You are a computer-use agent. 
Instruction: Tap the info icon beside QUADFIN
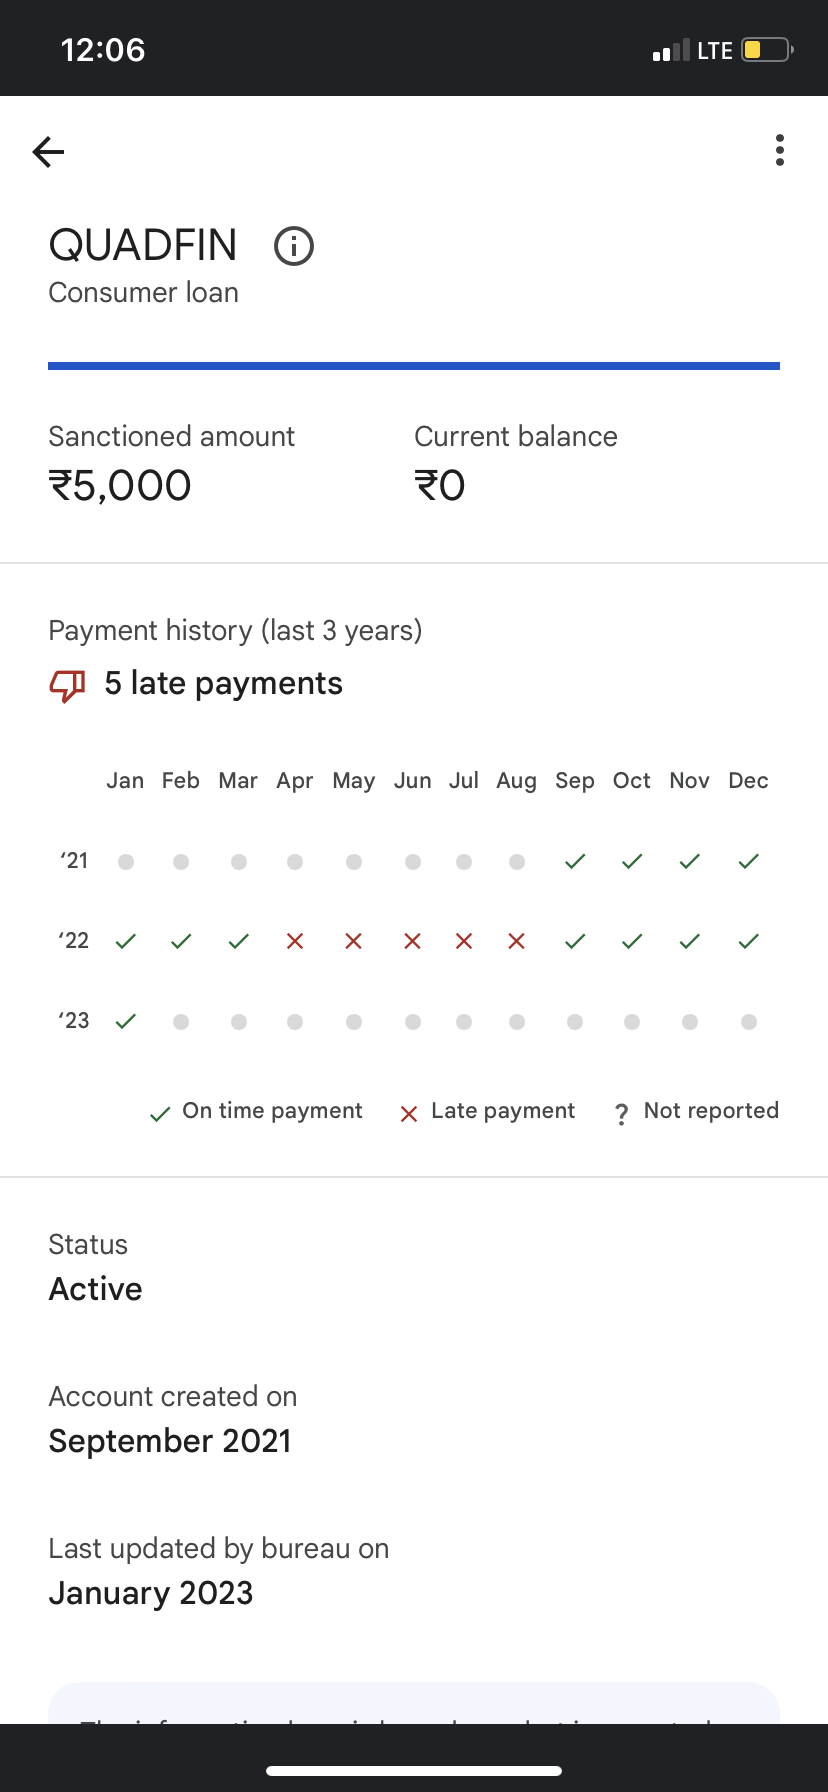click(x=294, y=246)
